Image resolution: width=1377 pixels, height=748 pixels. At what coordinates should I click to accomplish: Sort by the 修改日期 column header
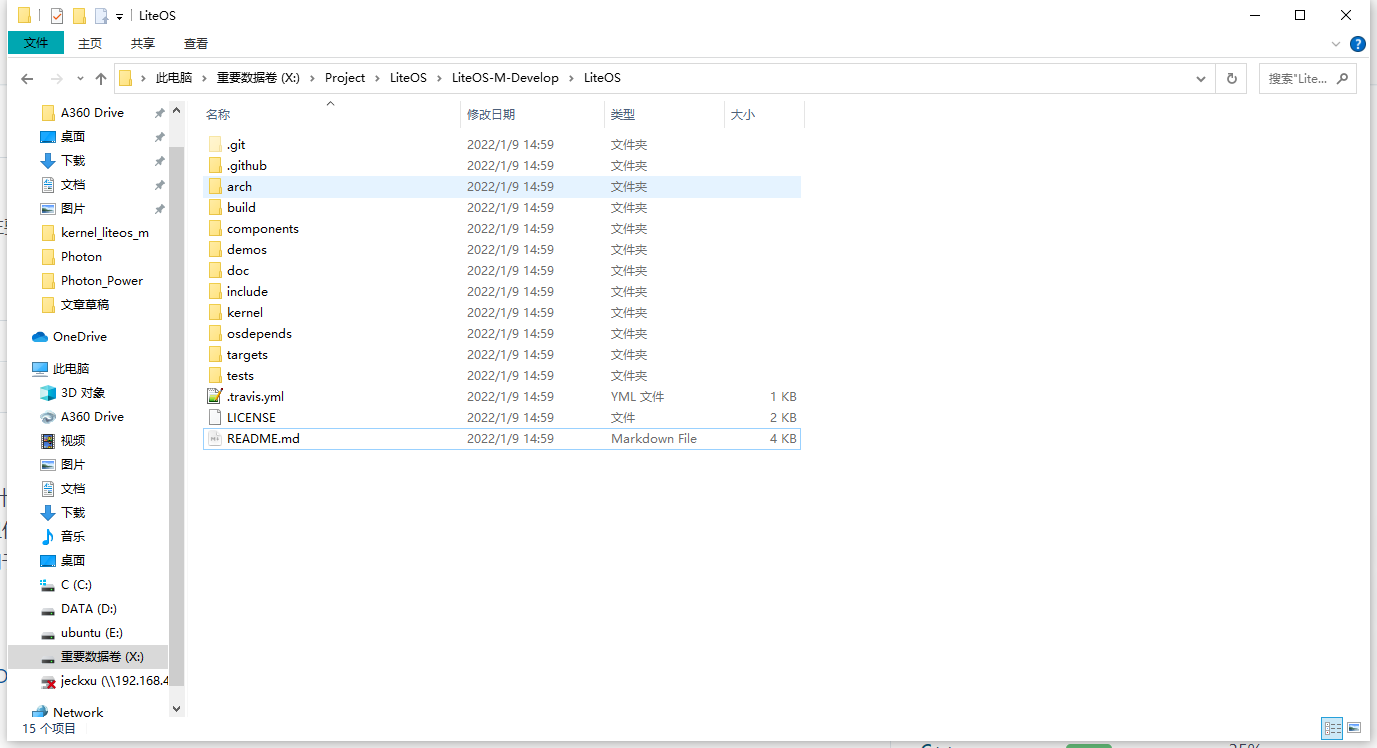[x=532, y=115]
